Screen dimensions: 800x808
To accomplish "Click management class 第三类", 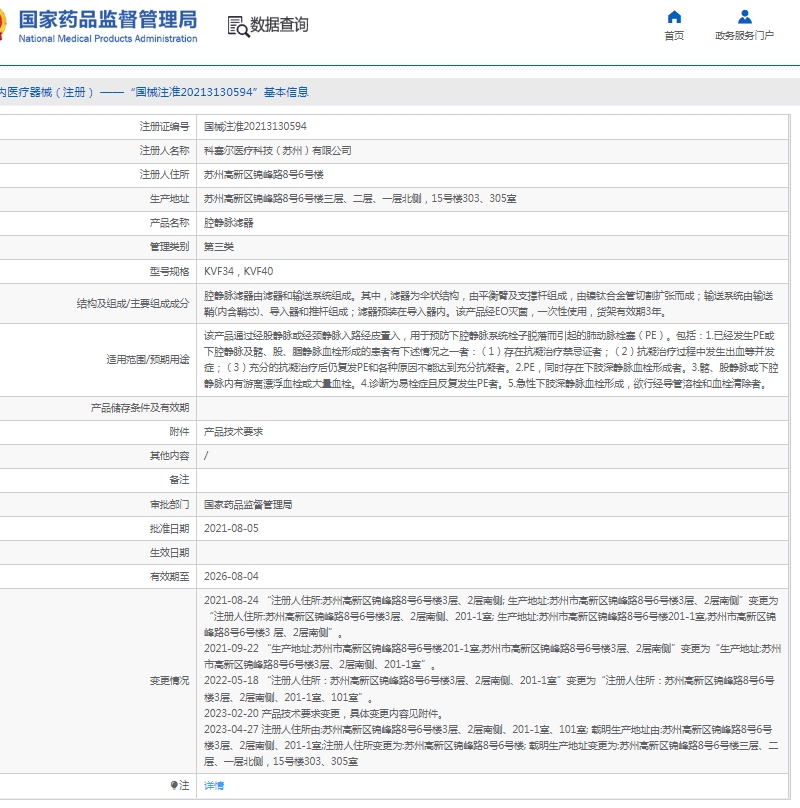I will pyautogui.click(x=219, y=246).
